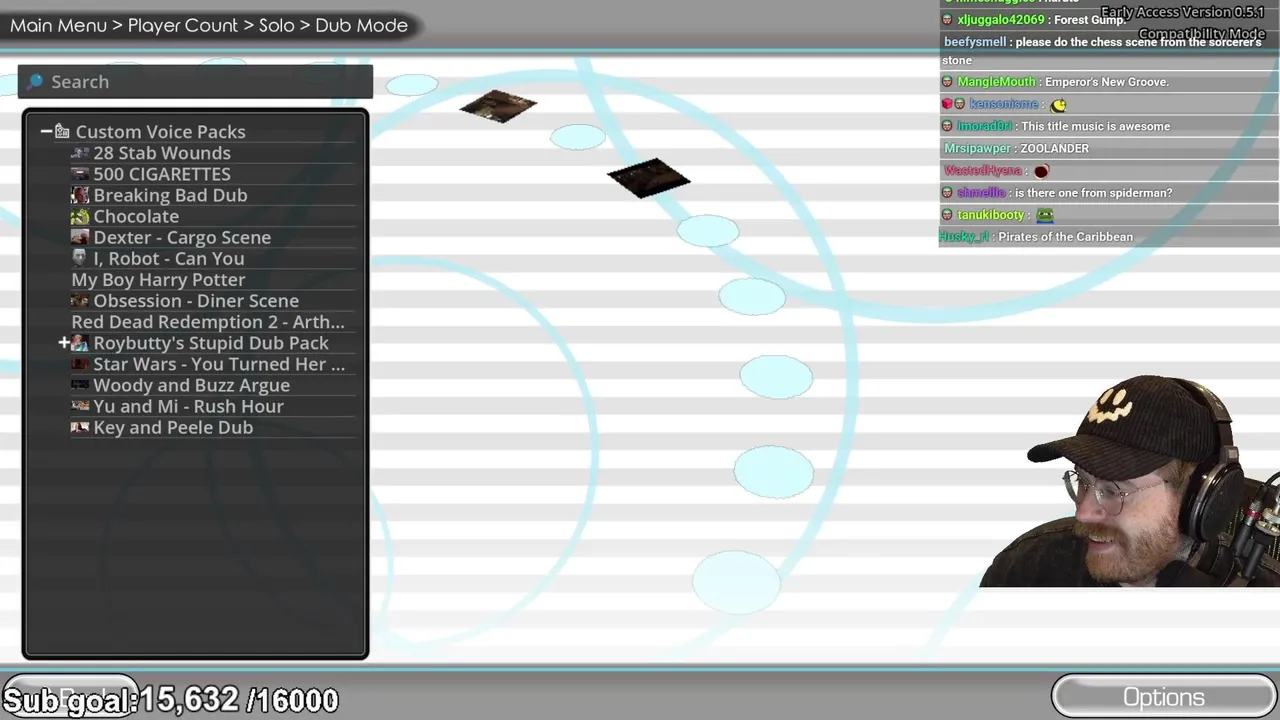Click username shmellio in chat
The image size is (1280, 720).
(x=981, y=193)
